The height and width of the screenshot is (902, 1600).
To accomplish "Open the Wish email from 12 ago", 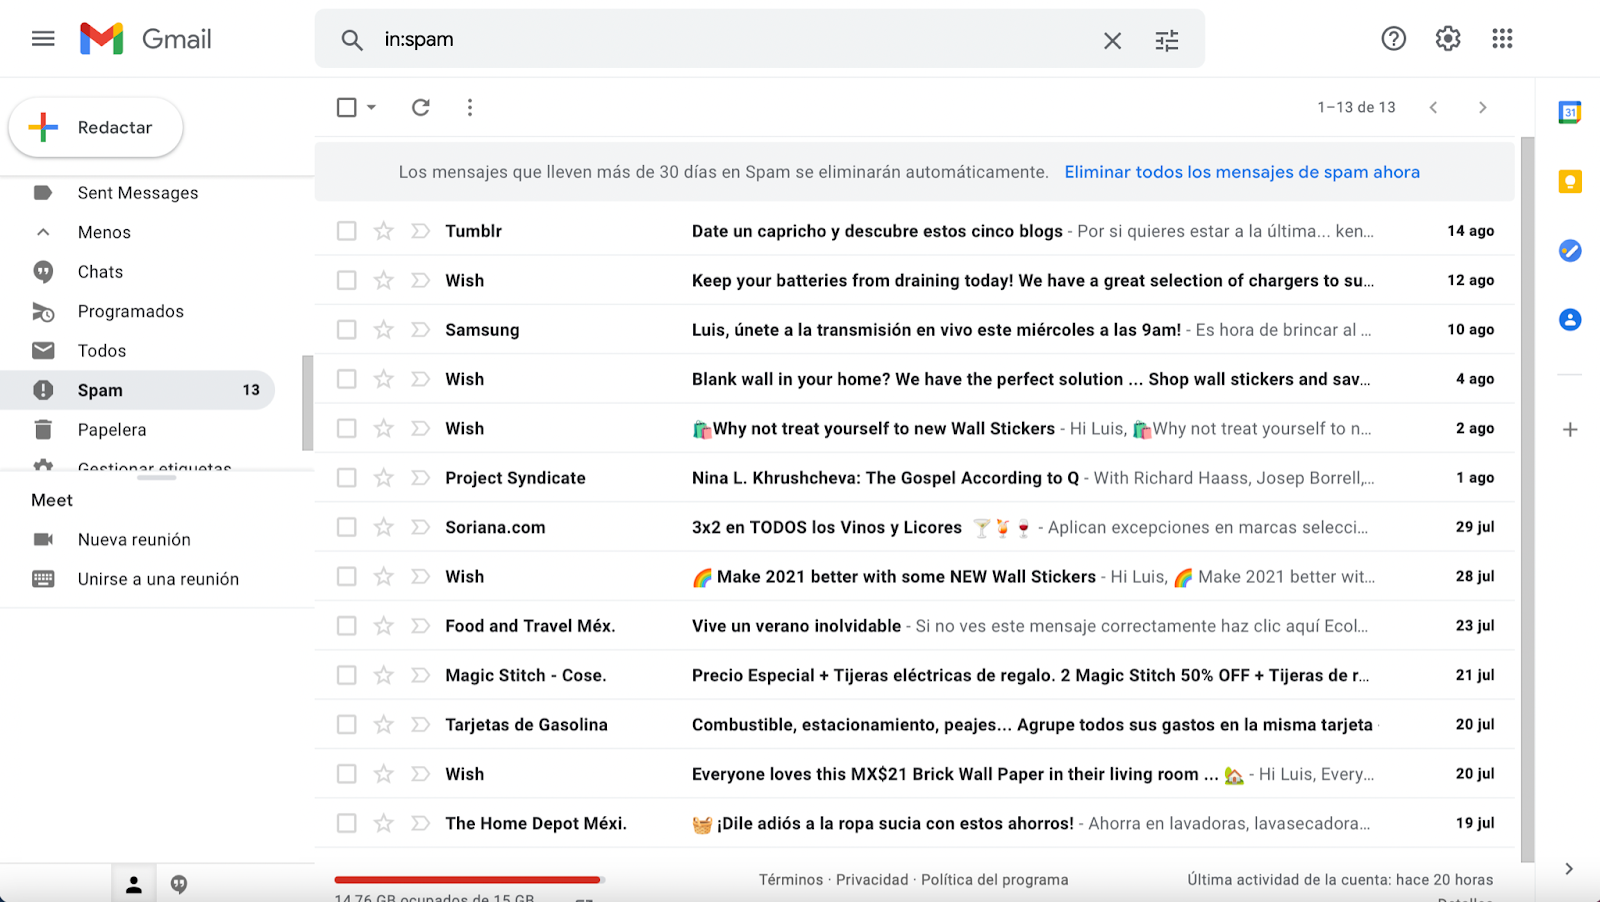I will (x=914, y=280).
